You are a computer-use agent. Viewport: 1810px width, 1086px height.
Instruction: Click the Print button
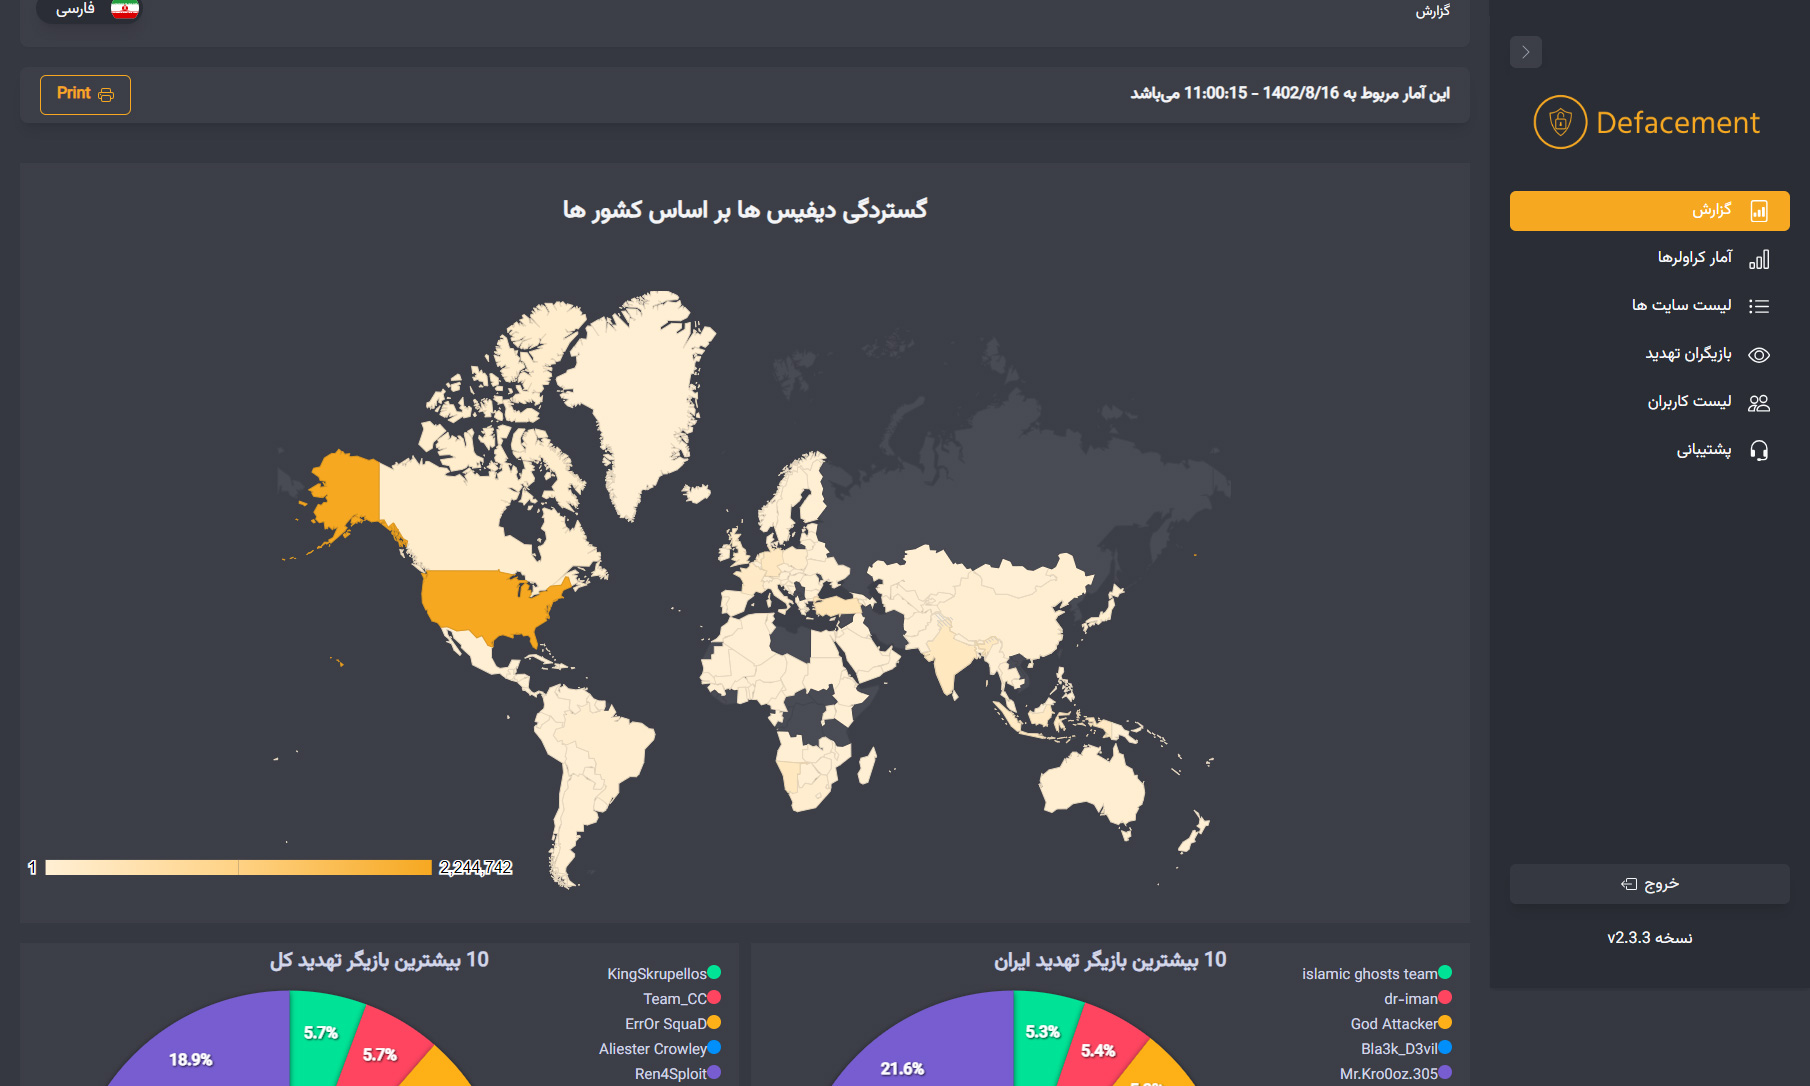(85, 94)
